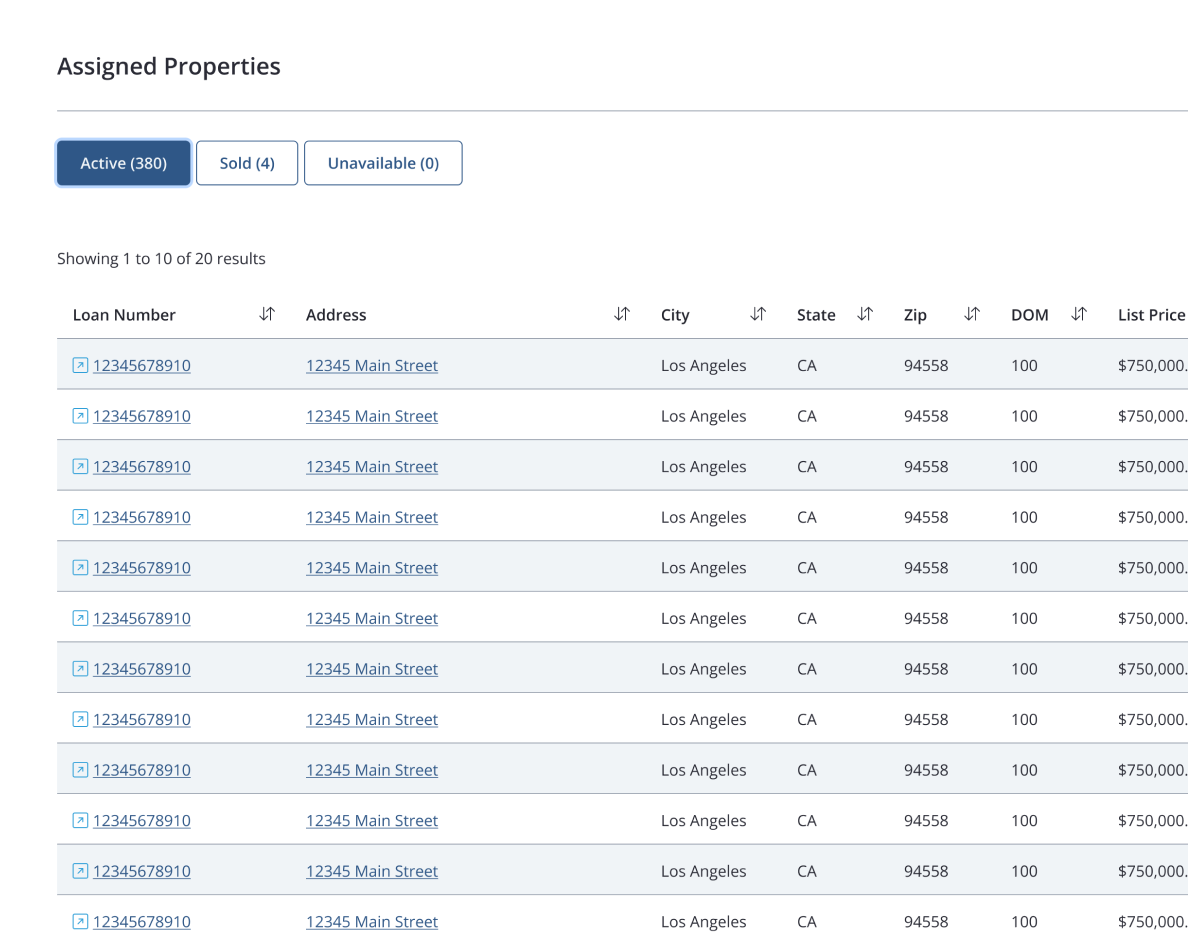This screenshot has width=1188, height=944.
Task: Select the Unavailable (0) tab
Action: 383,163
